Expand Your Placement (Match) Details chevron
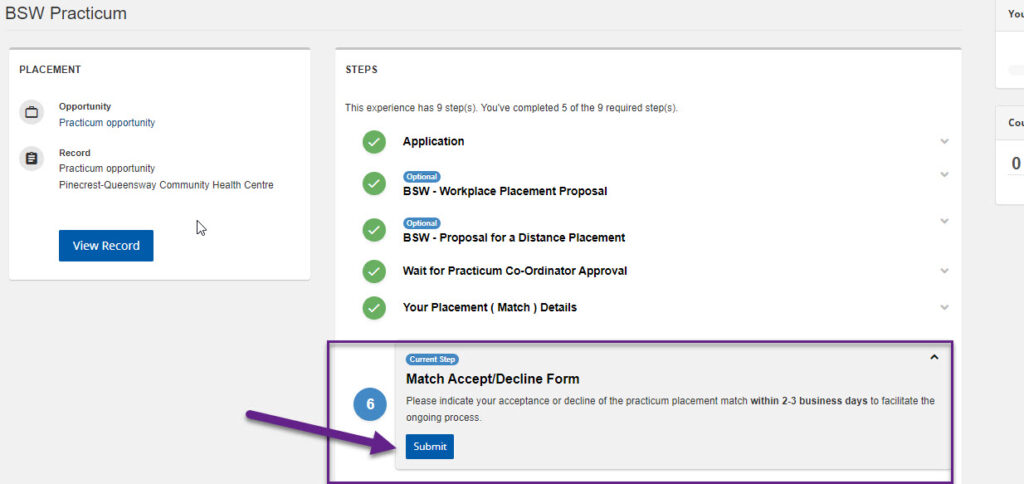Screen dimensions: 1024x484 [x=944, y=307]
